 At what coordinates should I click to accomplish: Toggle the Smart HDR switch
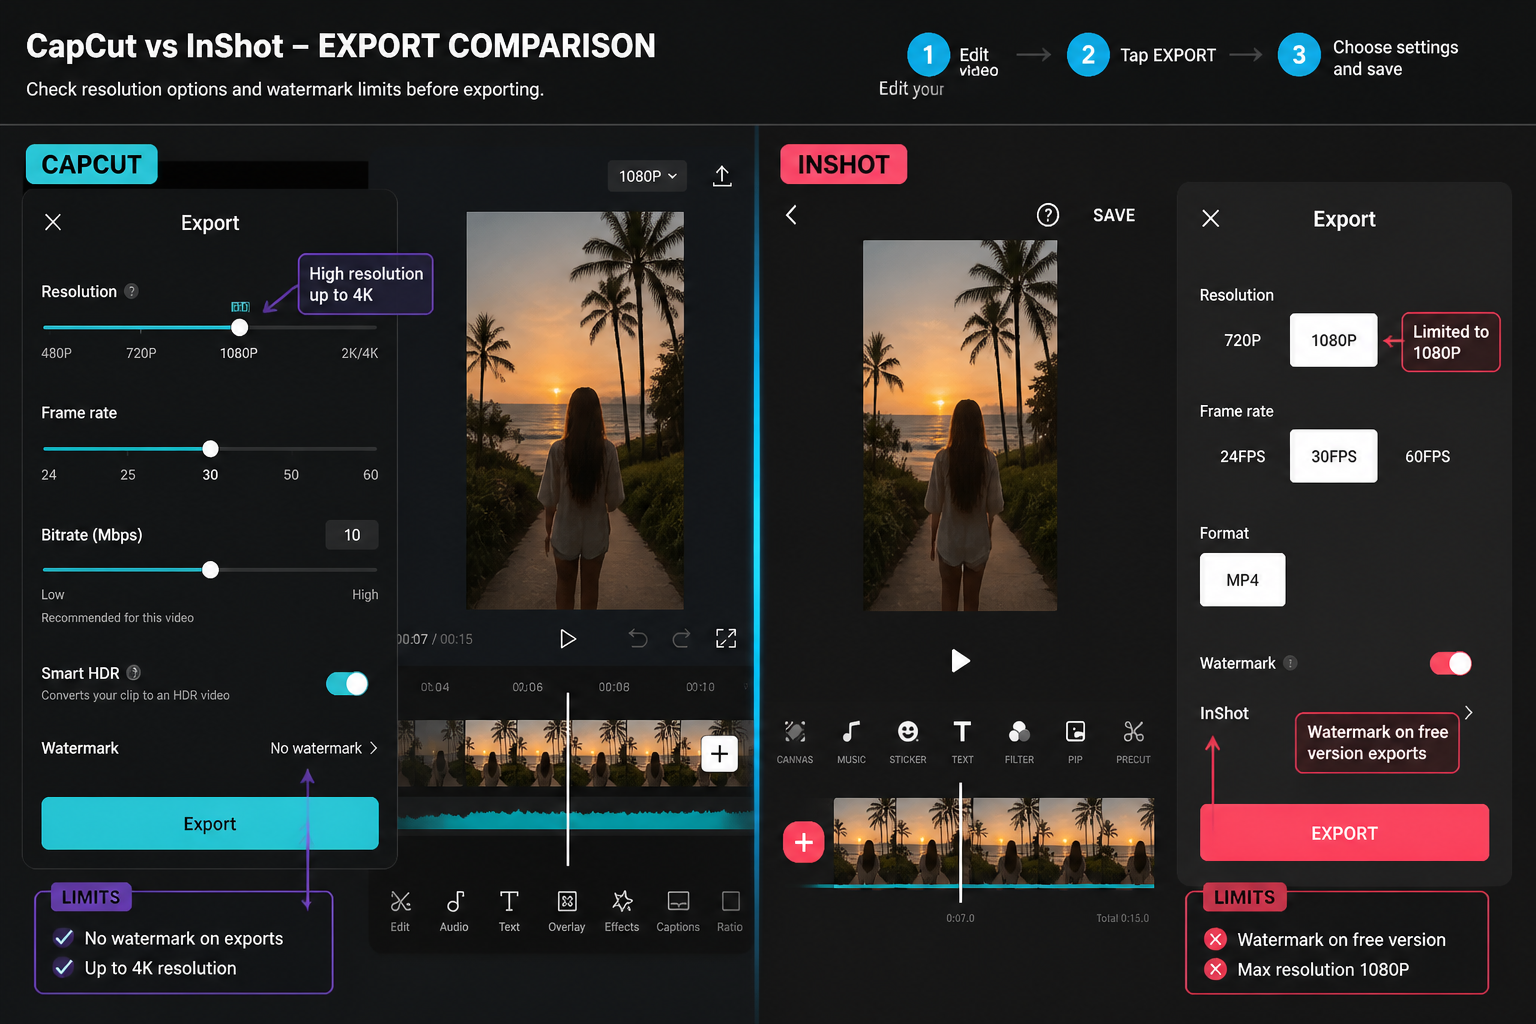pyautogui.click(x=347, y=683)
